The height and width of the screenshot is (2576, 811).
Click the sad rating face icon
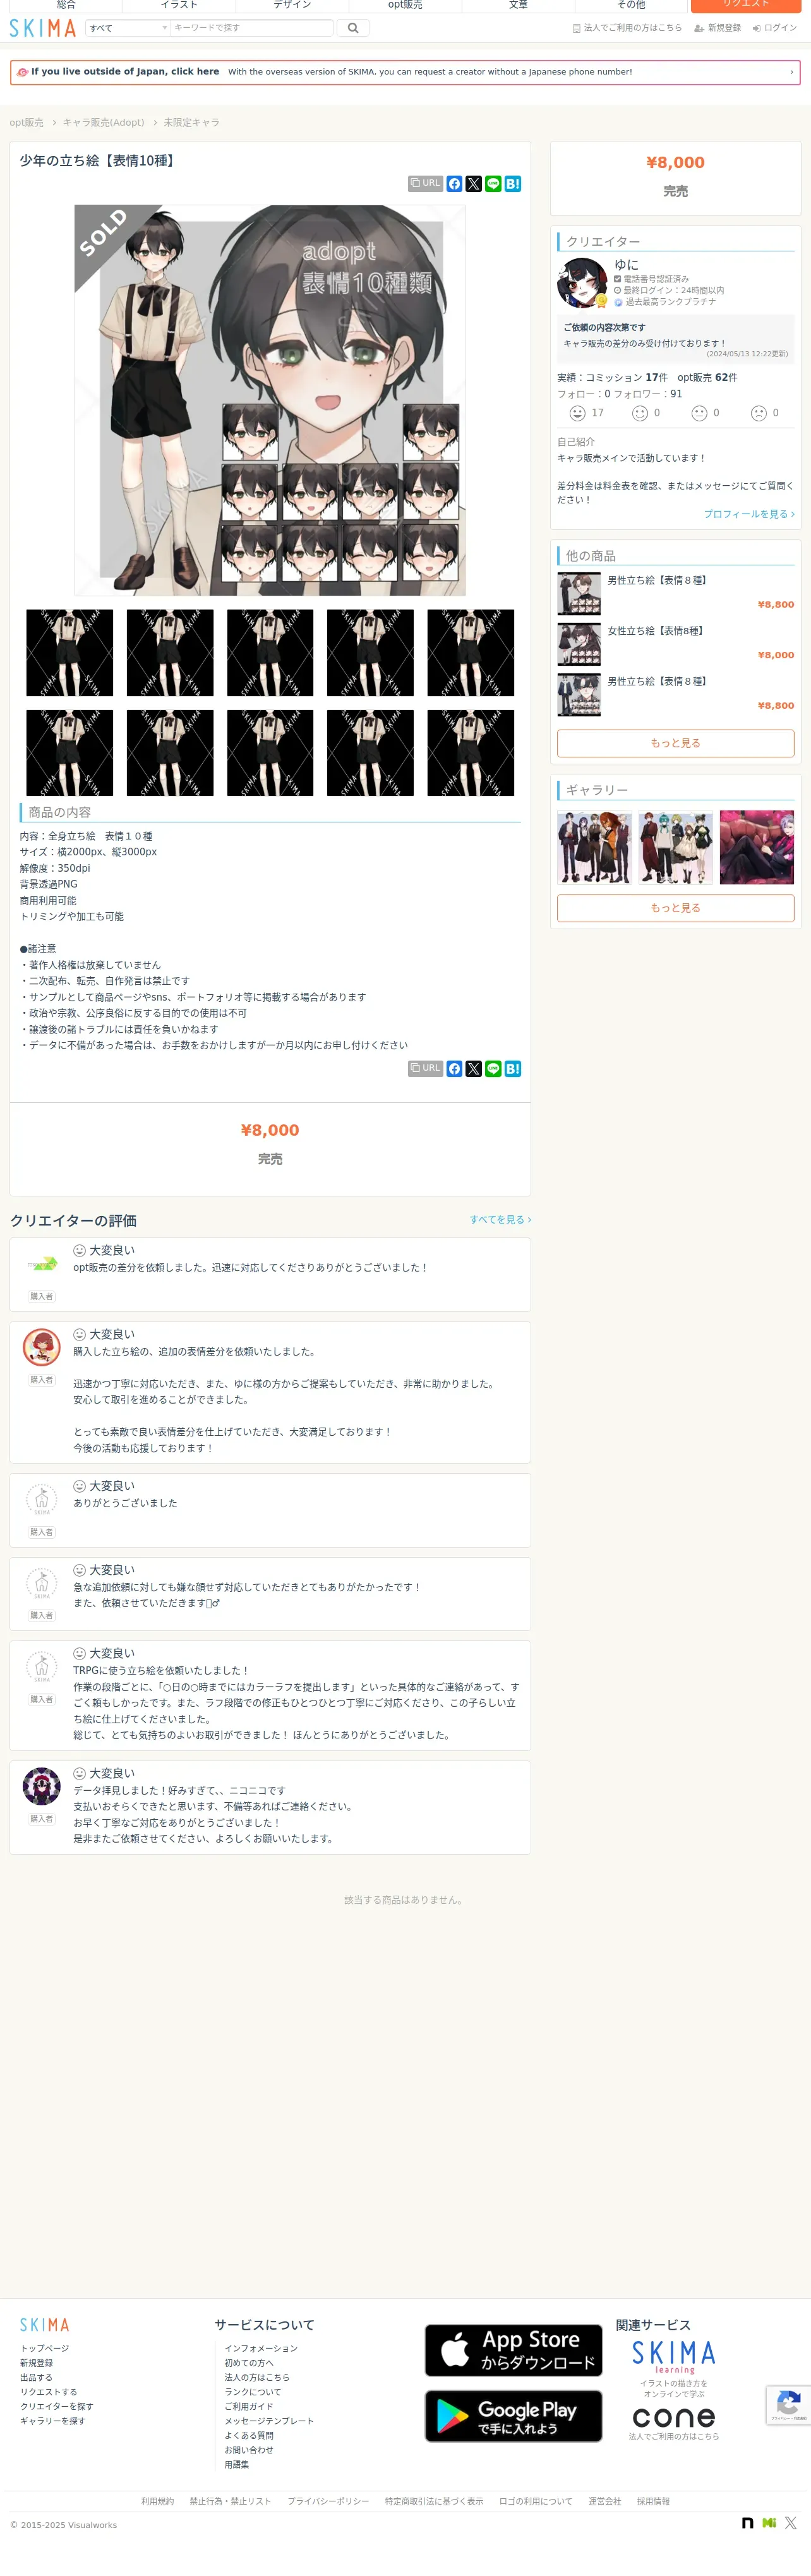coord(758,413)
